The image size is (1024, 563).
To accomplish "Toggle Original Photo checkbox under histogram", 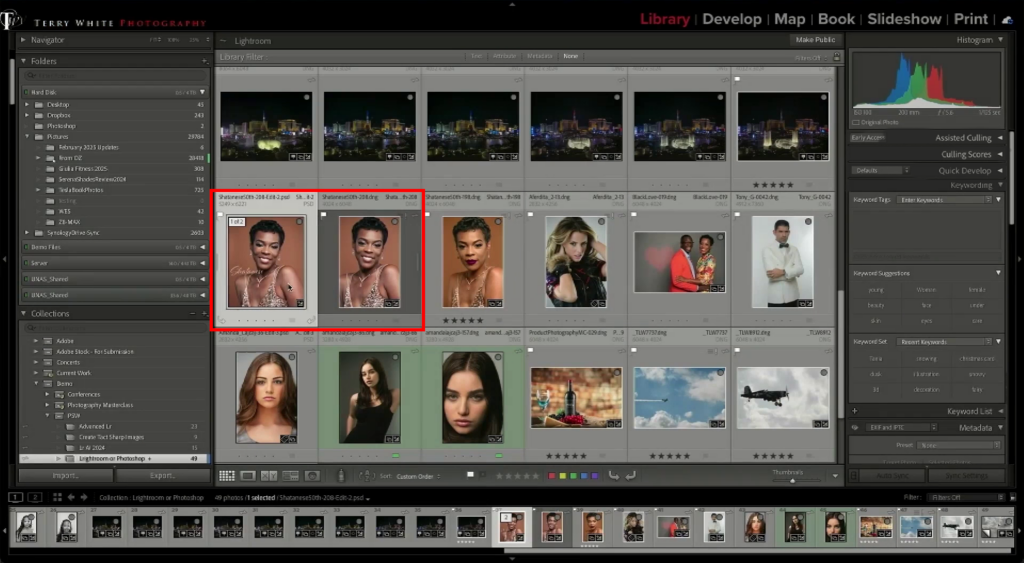I will click(857, 122).
